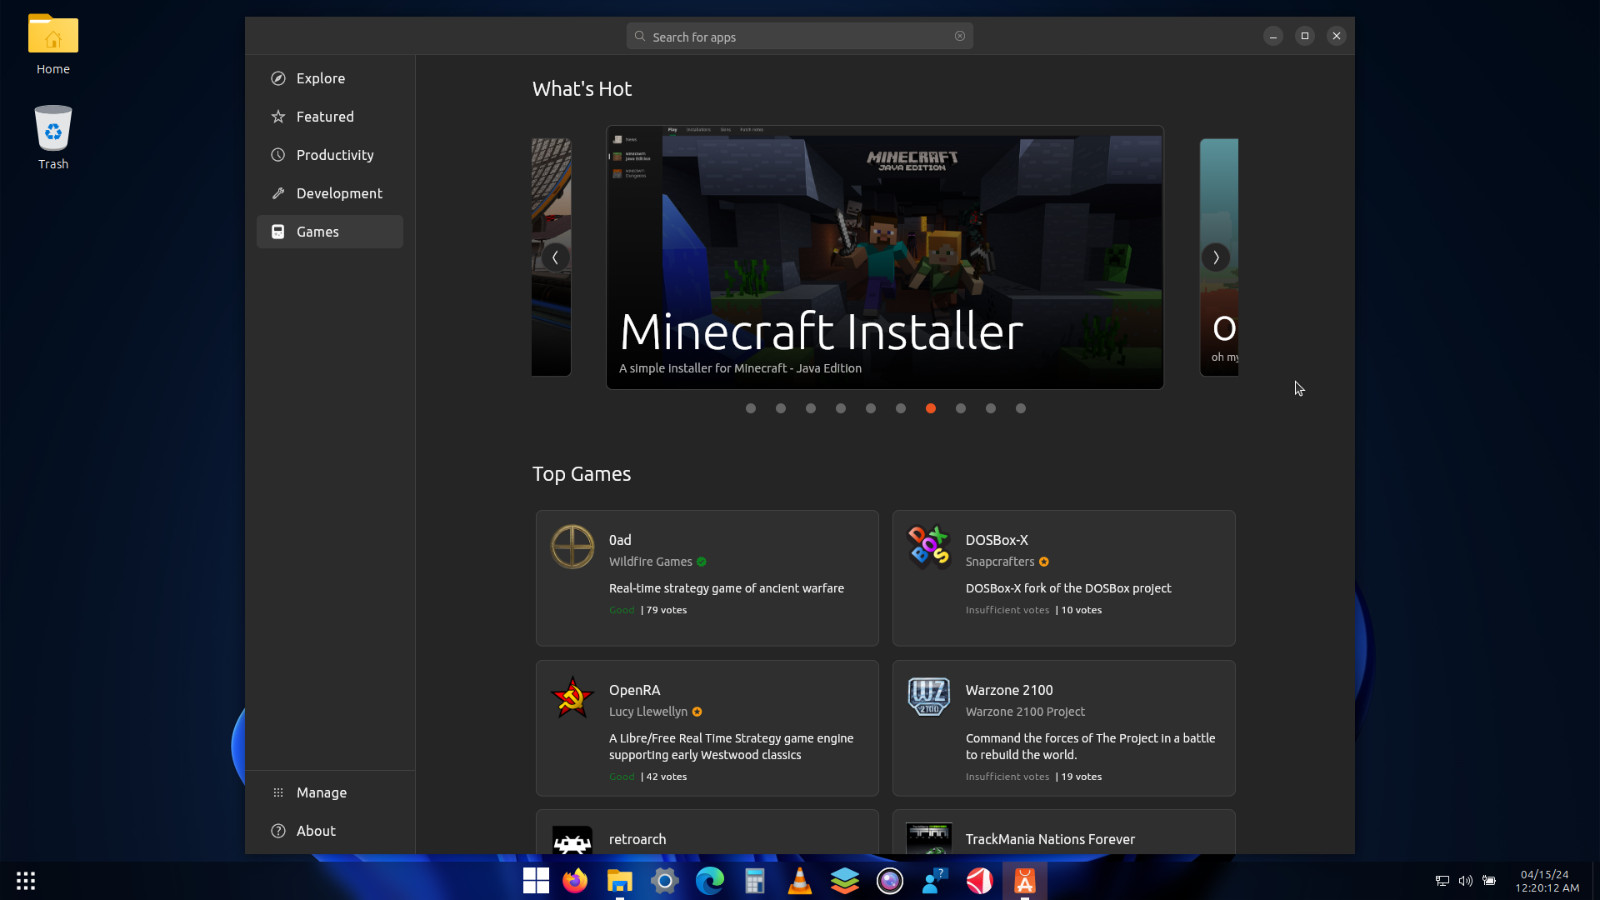Open the Manage installed apps page
This screenshot has width=1600, height=900.
tap(321, 792)
